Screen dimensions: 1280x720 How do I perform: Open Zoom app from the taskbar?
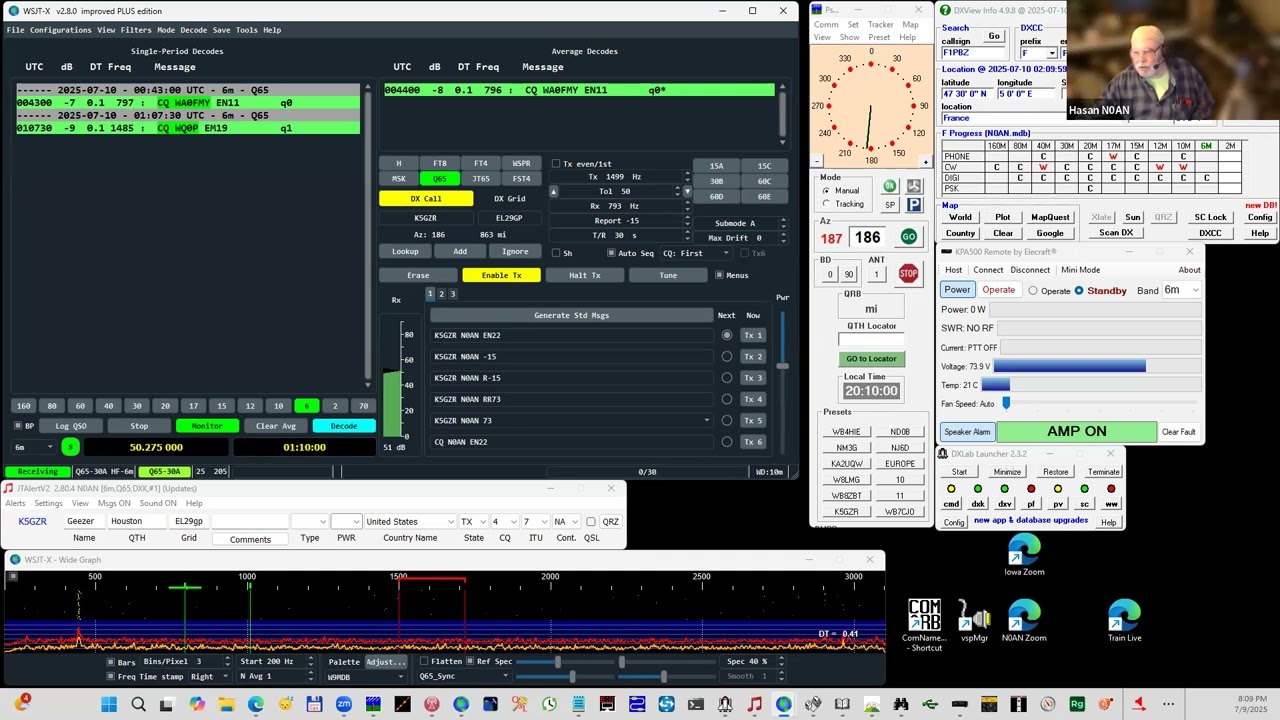click(x=344, y=705)
